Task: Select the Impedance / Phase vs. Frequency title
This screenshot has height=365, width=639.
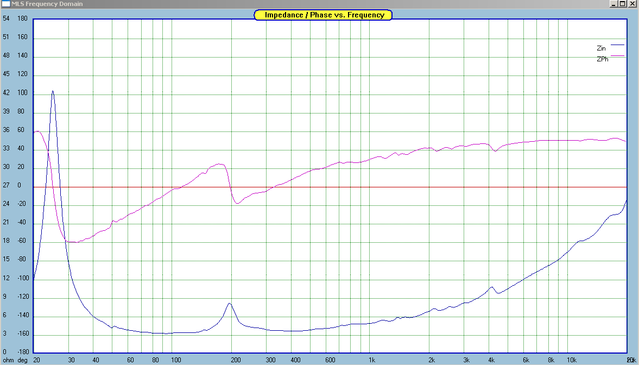Action: 324,15
